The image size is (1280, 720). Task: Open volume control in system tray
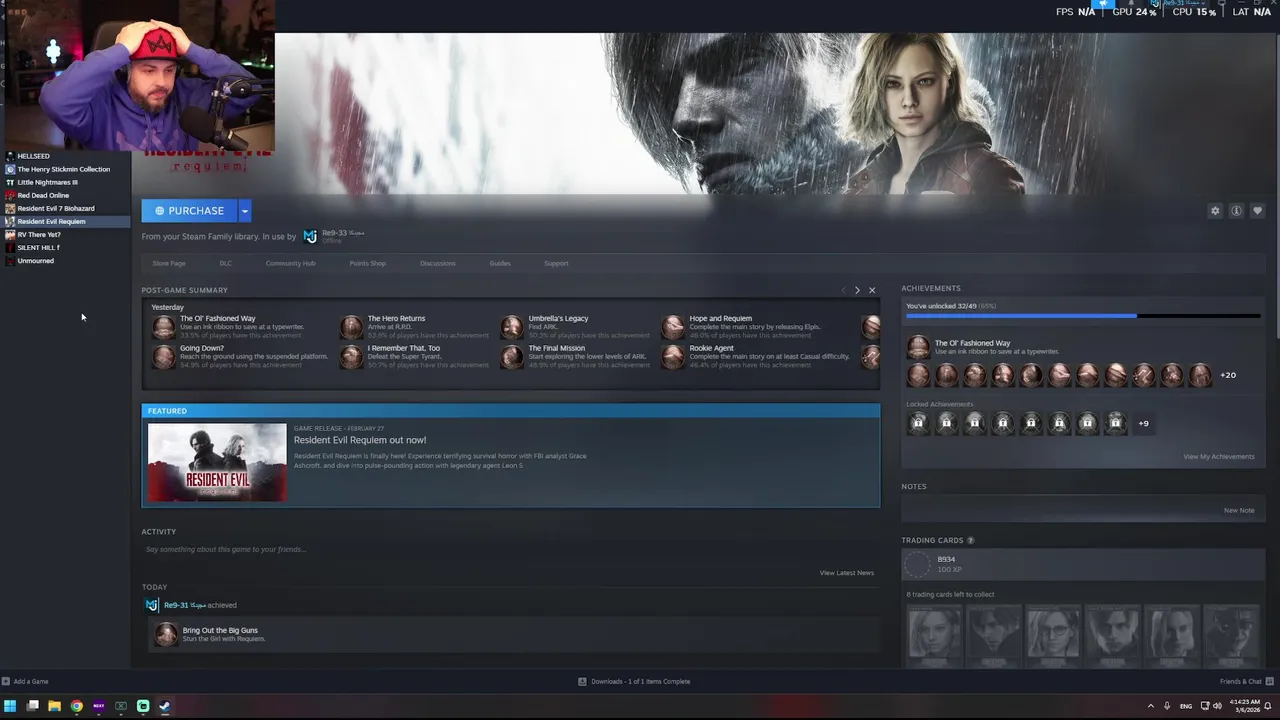(x=1217, y=706)
